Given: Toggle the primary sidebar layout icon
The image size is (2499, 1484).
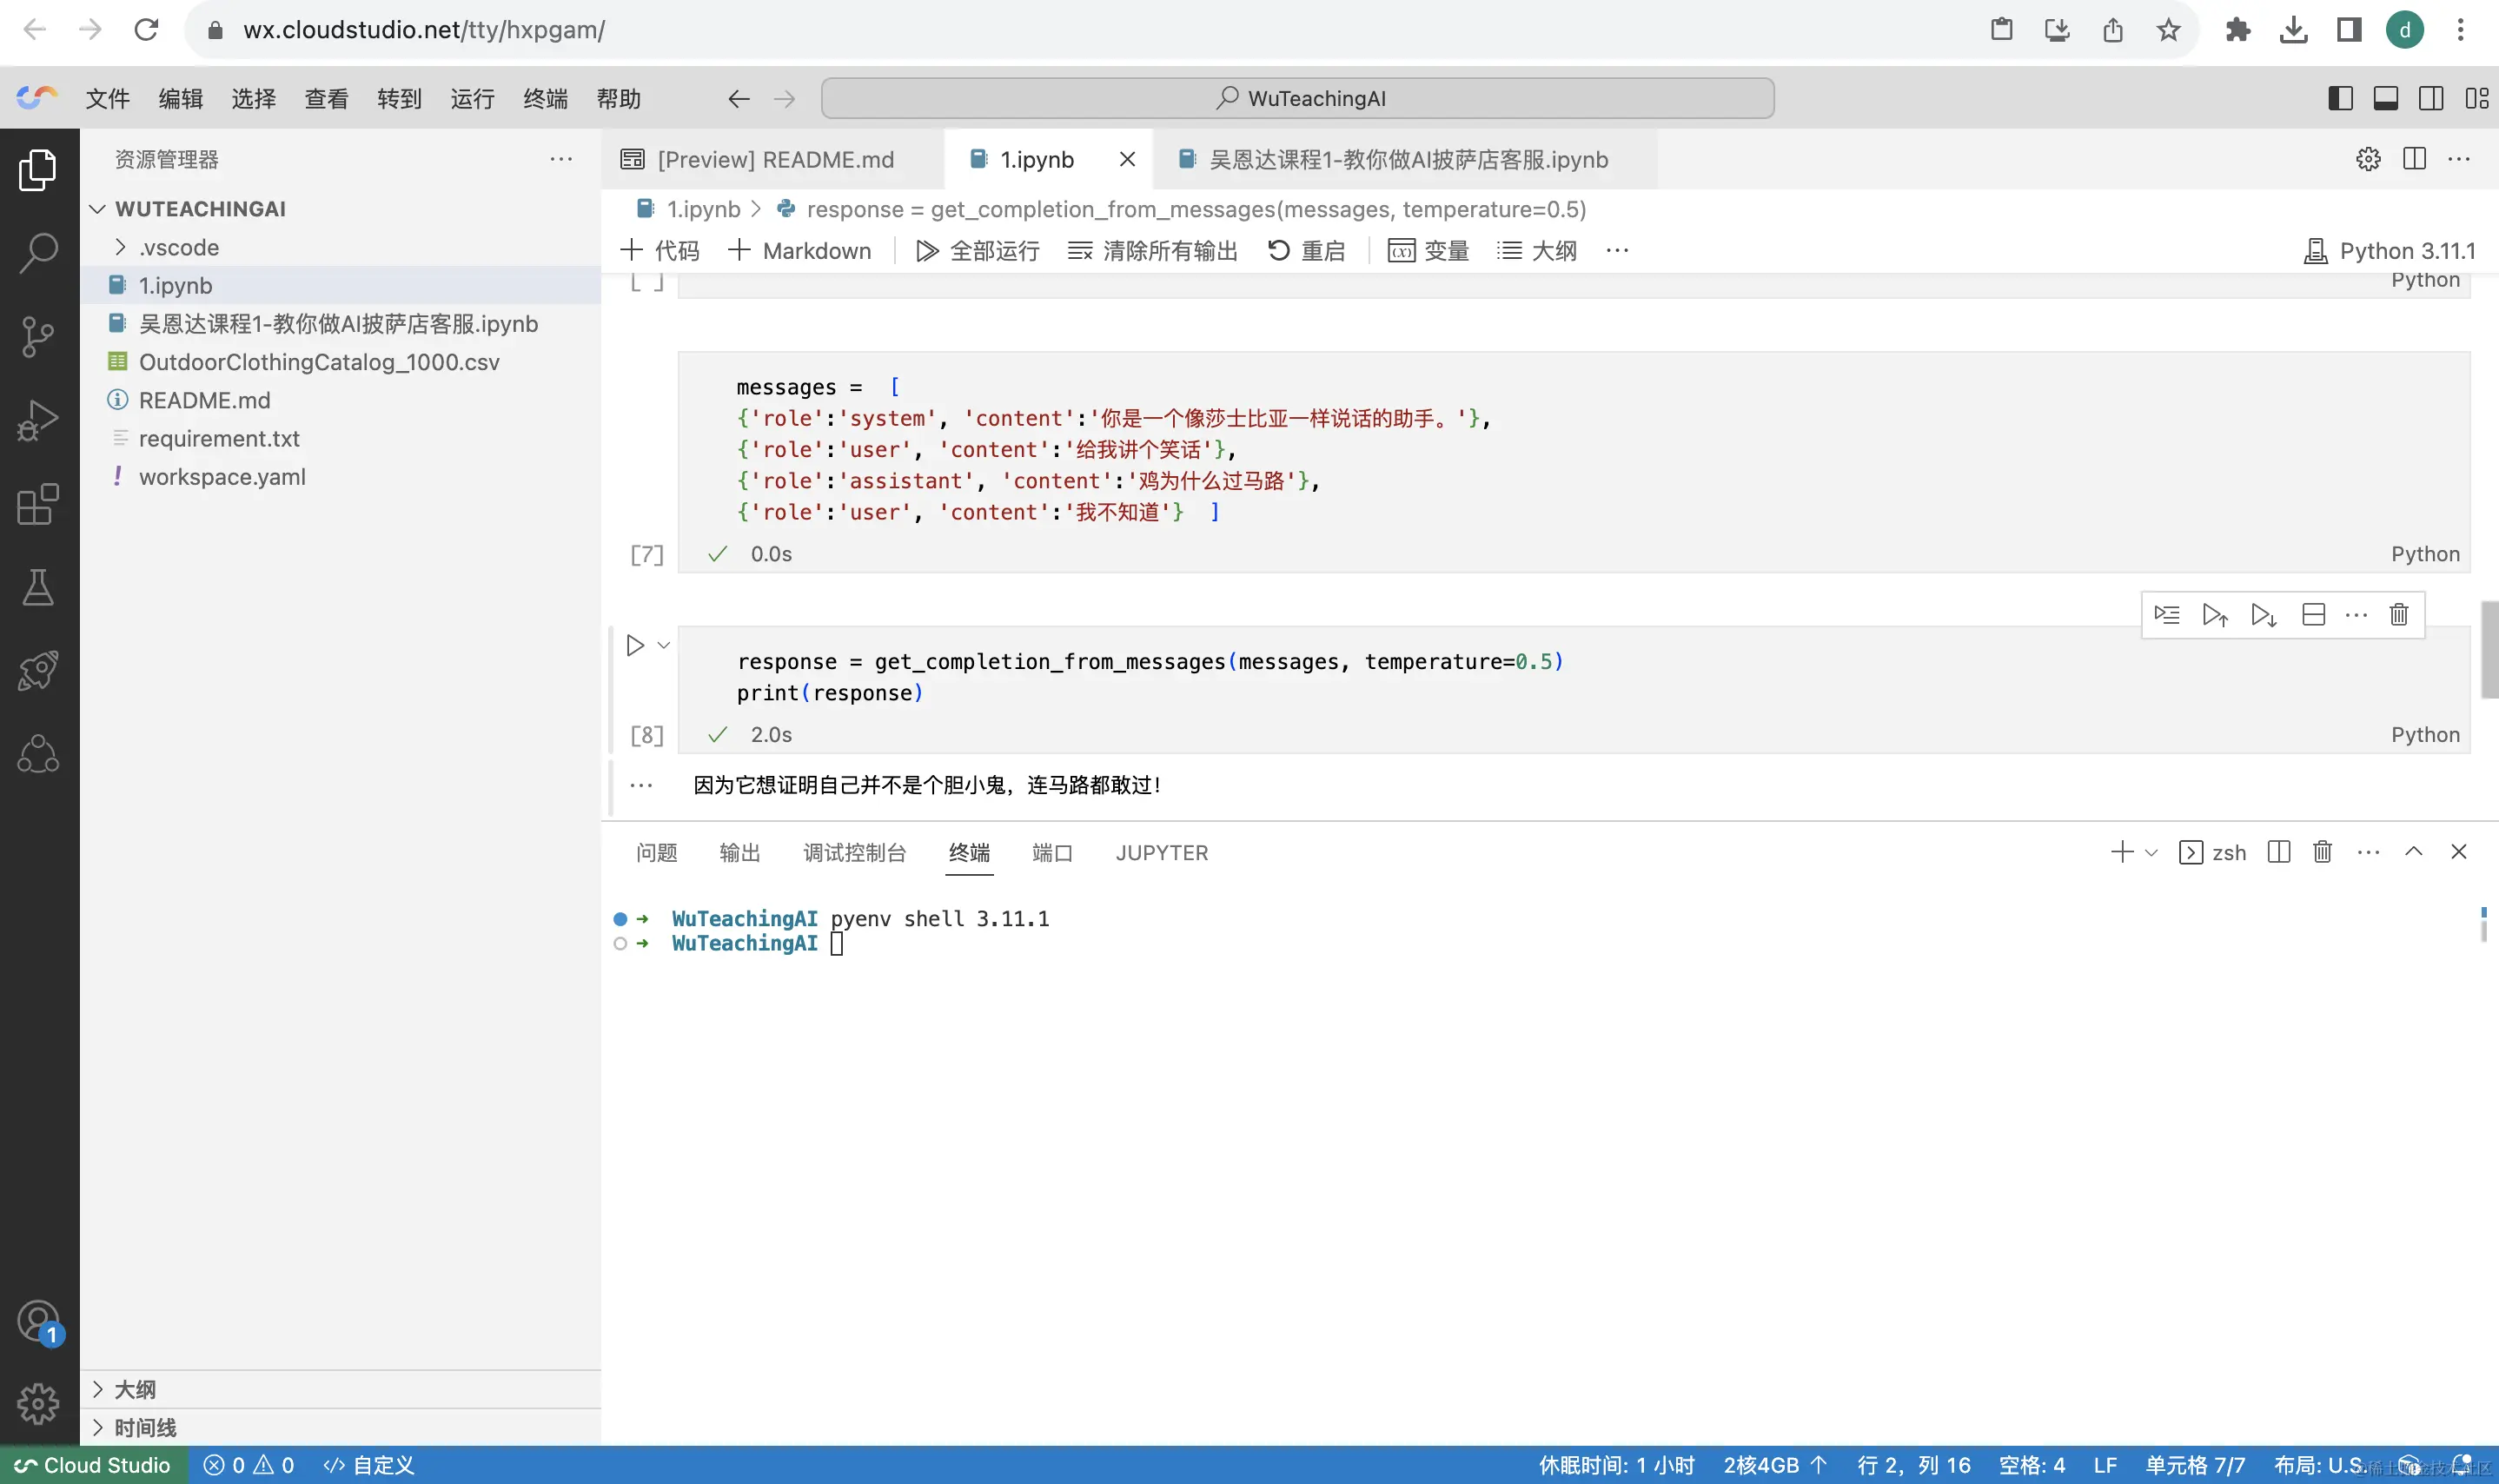Looking at the screenshot, I should pyautogui.click(x=2339, y=98).
